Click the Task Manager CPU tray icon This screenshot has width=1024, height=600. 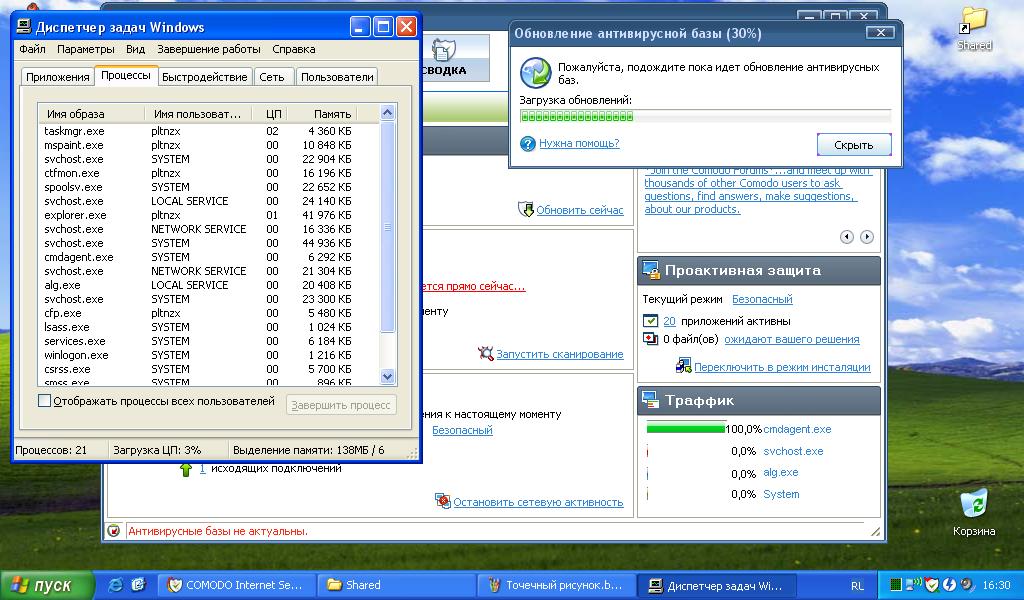tap(896, 585)
